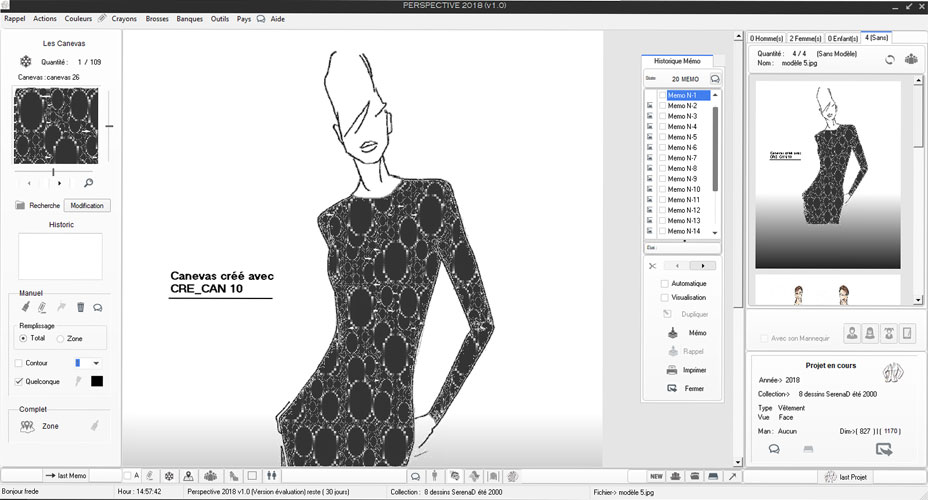The height and width of the screenshot is (500, 928).
Task: Click the trash icon in Manuel section
Action: coord(80,307)
